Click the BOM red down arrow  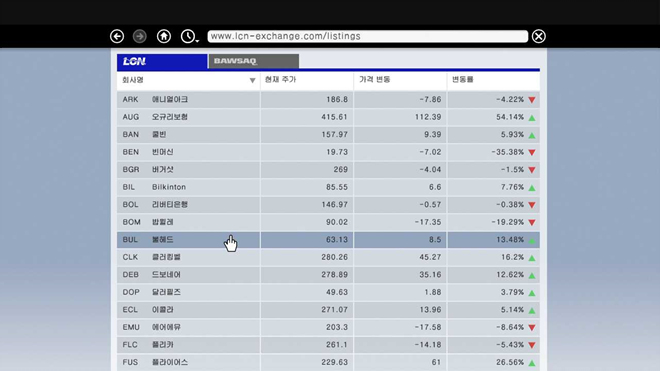point(532,223)
